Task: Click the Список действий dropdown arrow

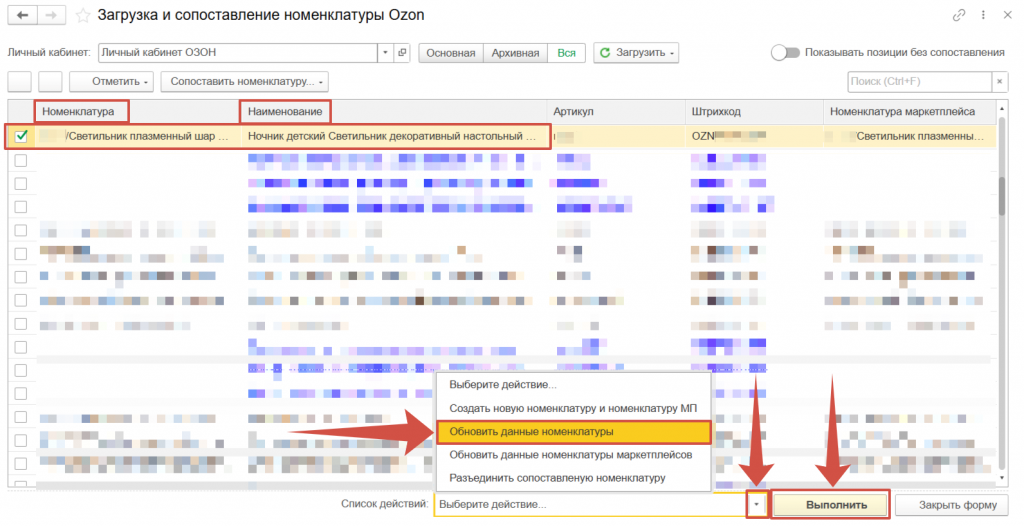Action: [x=757, y=505]
